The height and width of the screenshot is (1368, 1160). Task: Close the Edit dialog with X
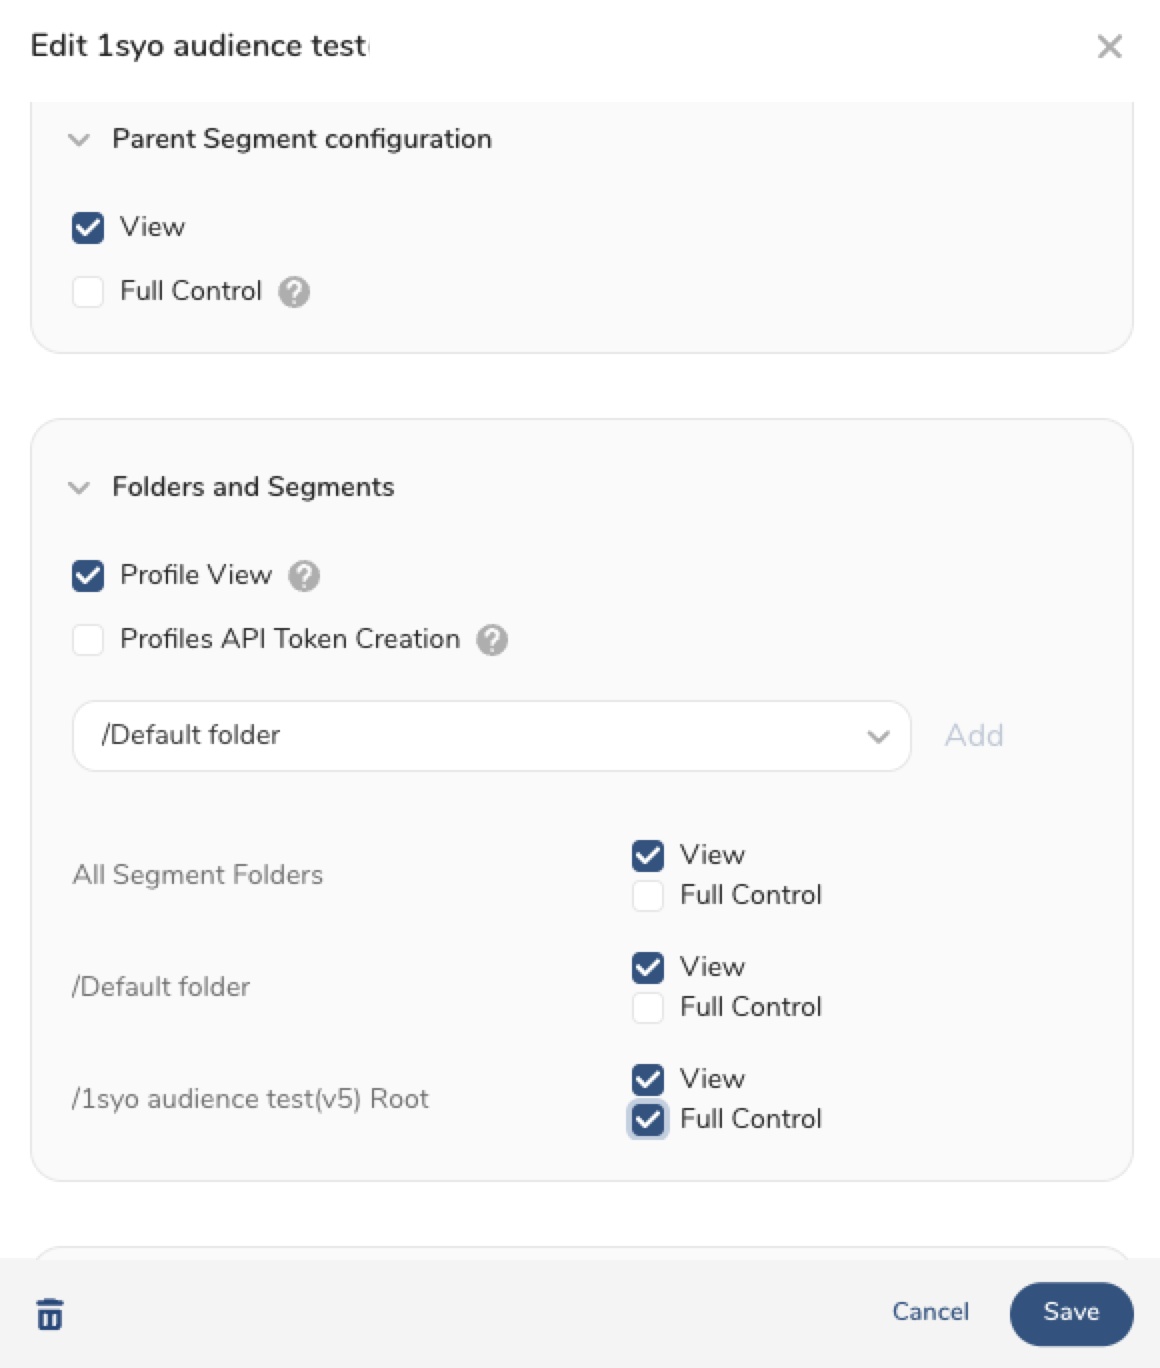click(1109, 47)
